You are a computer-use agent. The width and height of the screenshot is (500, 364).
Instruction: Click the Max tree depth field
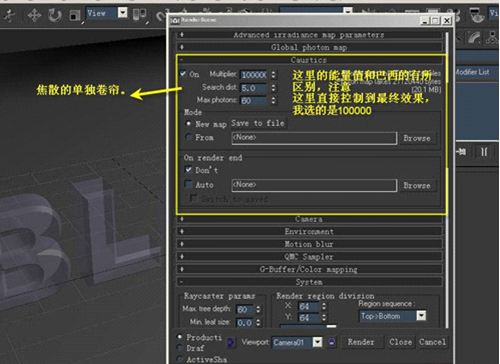point(245,309)
